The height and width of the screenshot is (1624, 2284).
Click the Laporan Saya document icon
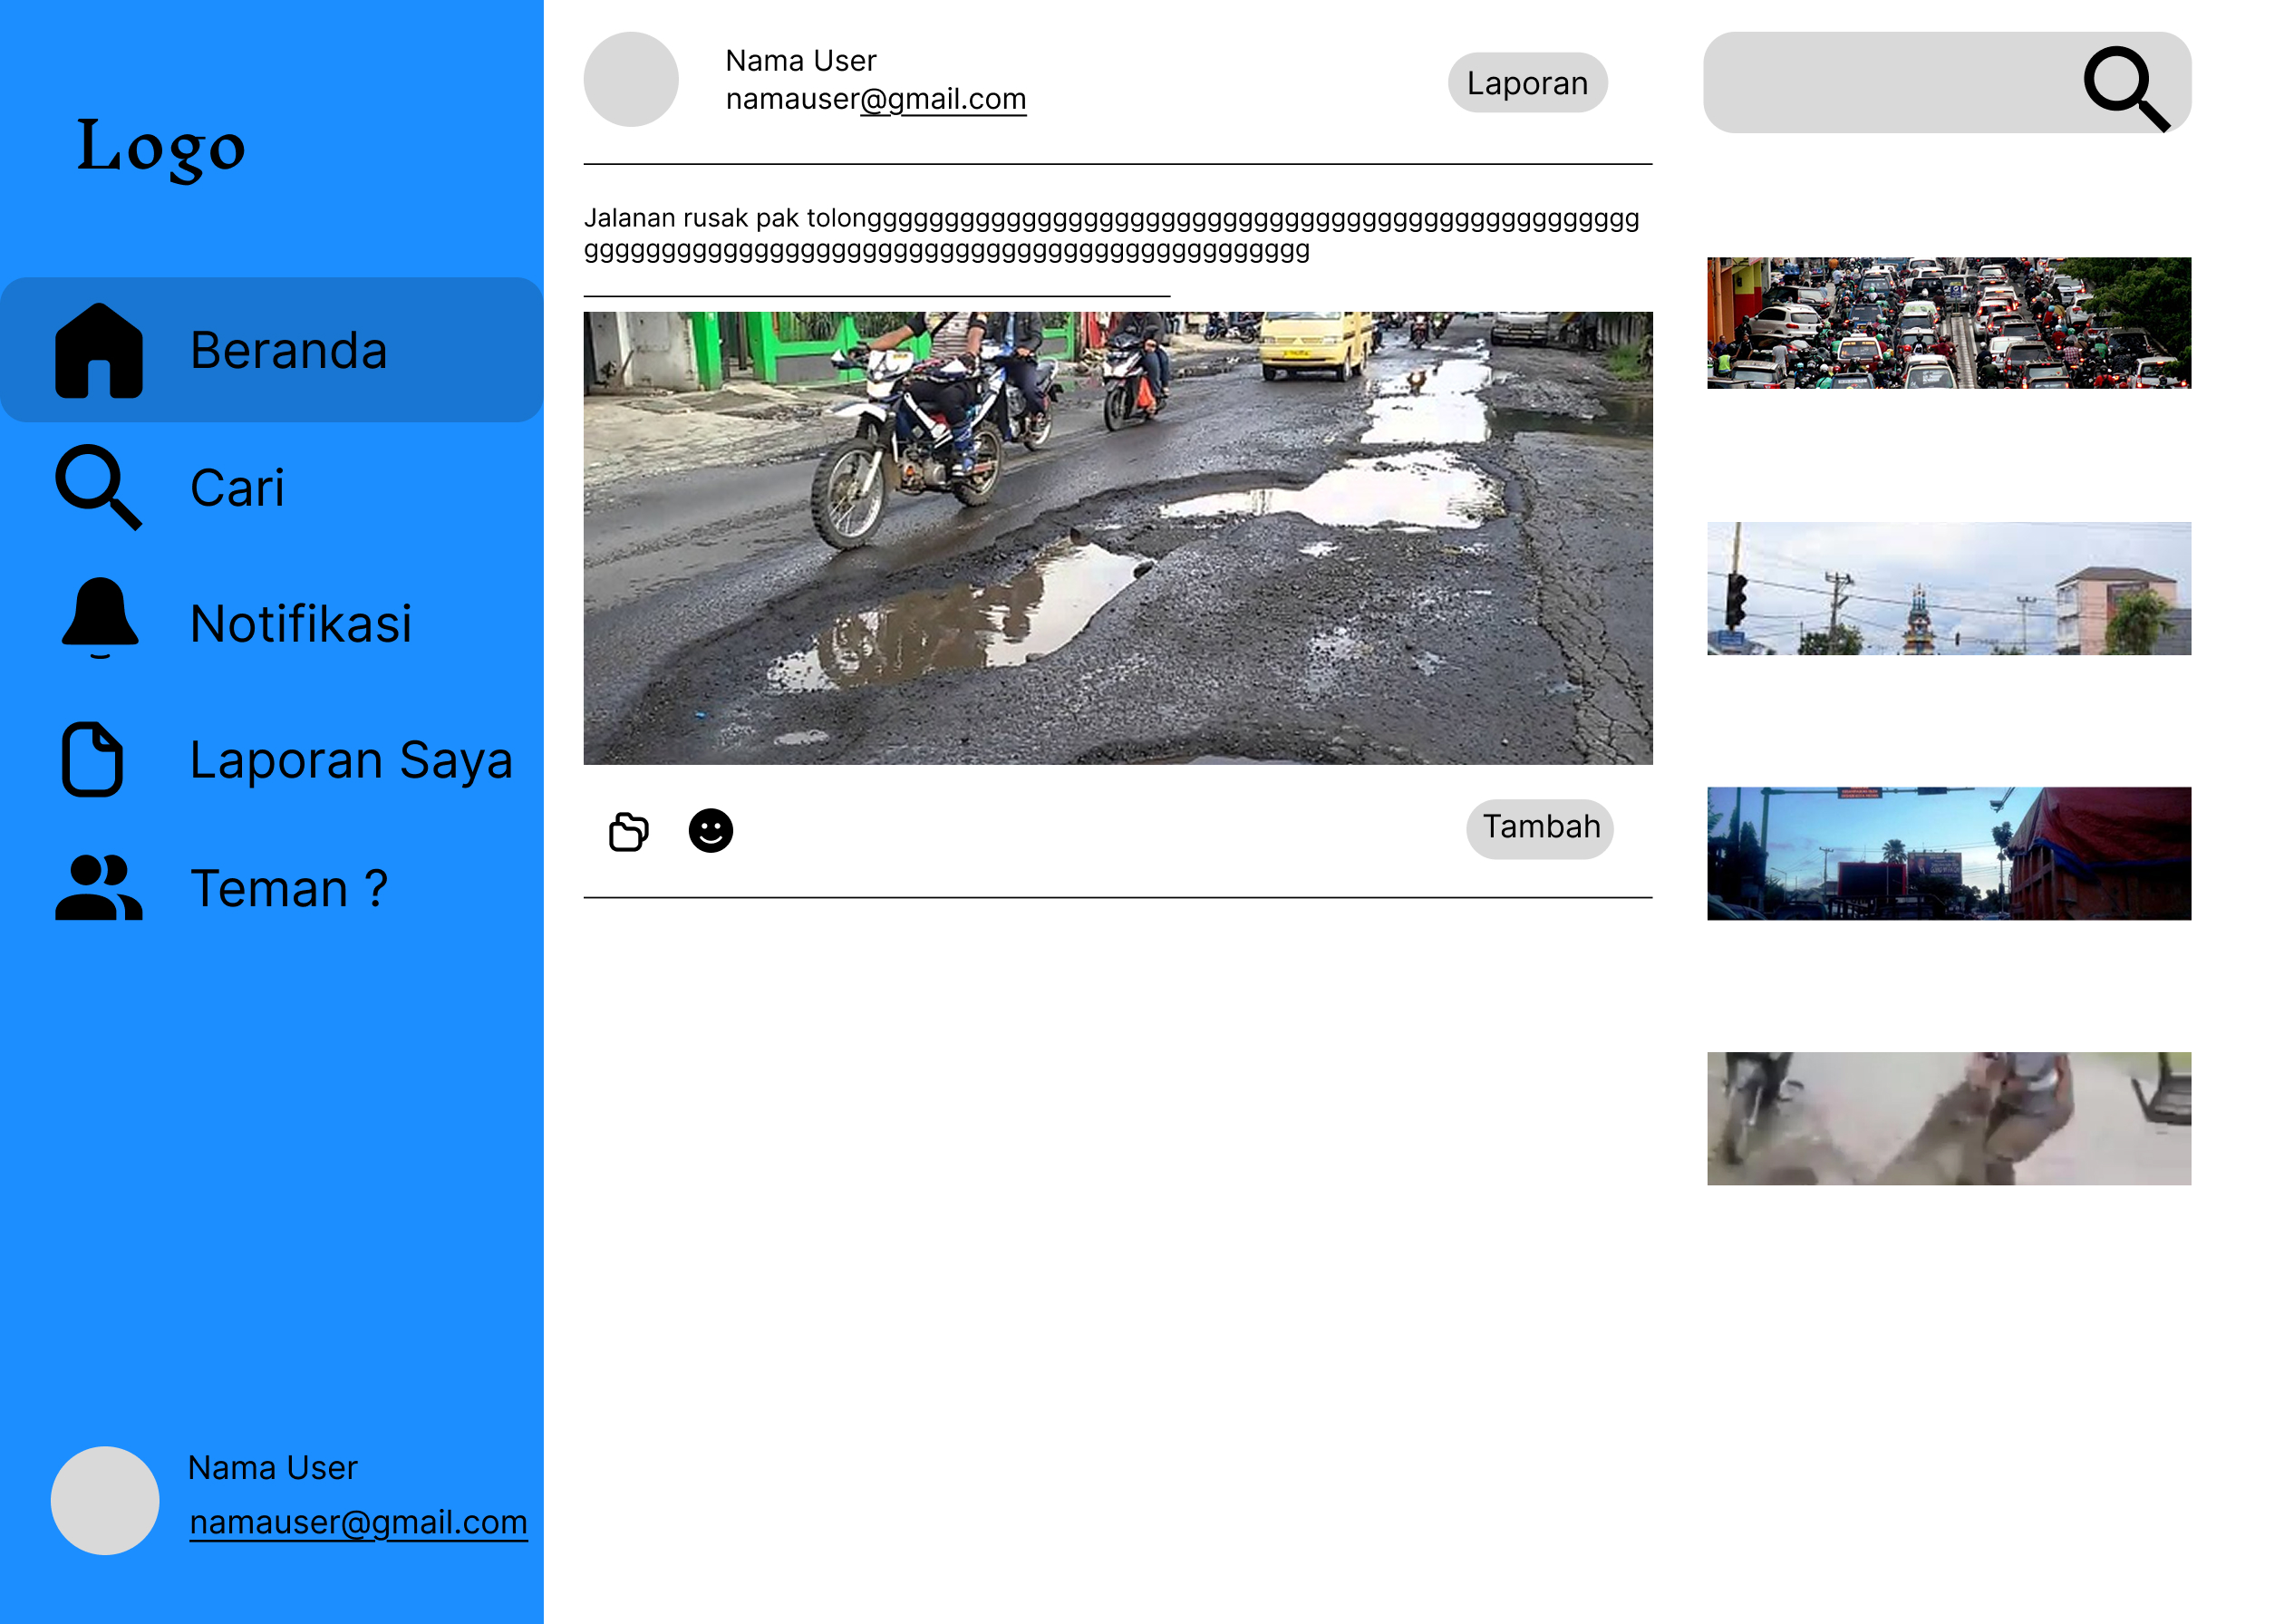93,759
